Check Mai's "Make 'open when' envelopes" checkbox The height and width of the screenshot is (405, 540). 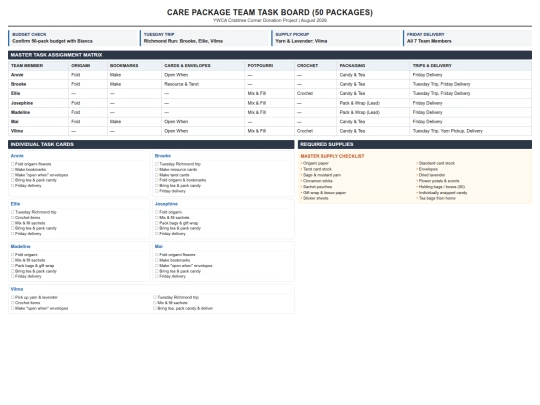157,266
